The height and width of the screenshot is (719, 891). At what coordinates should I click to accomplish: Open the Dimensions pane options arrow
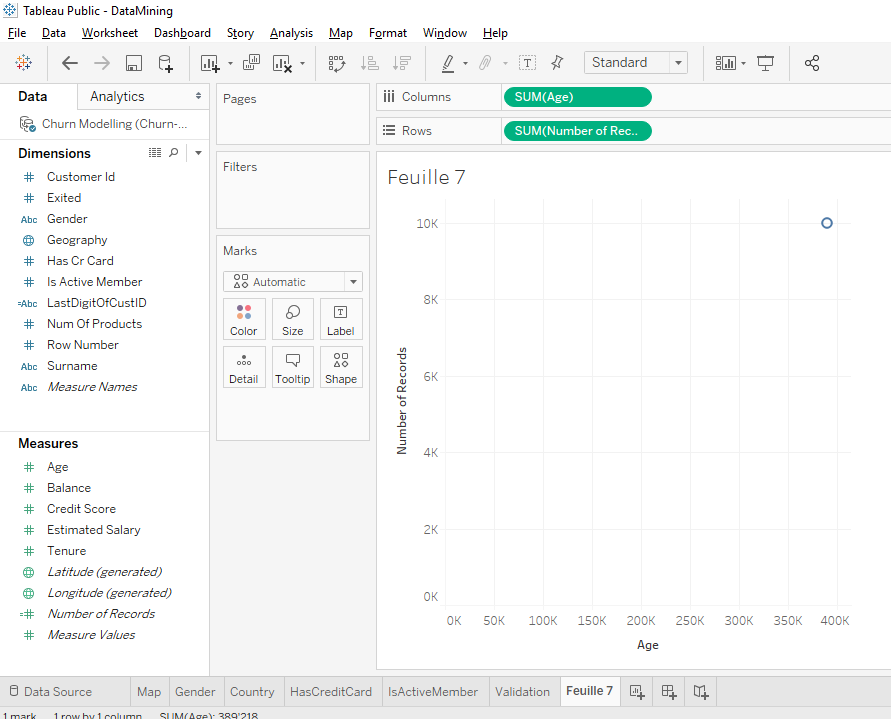coord(197,153)
